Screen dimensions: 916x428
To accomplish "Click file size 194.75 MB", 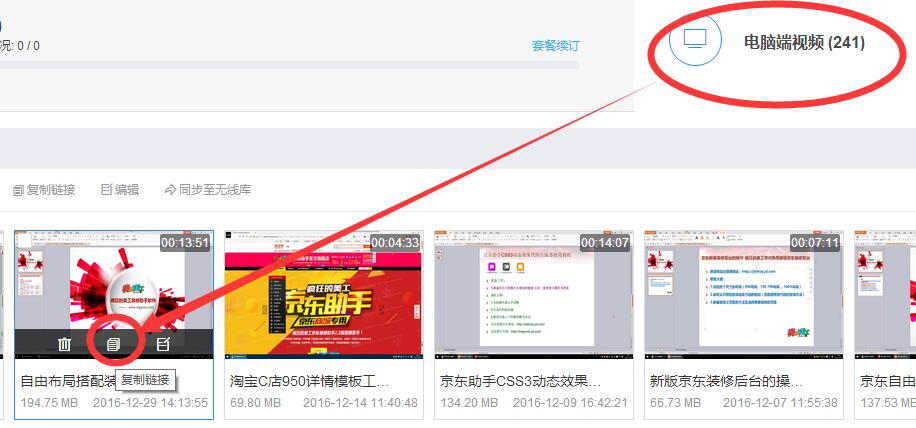I will (48, 403).
